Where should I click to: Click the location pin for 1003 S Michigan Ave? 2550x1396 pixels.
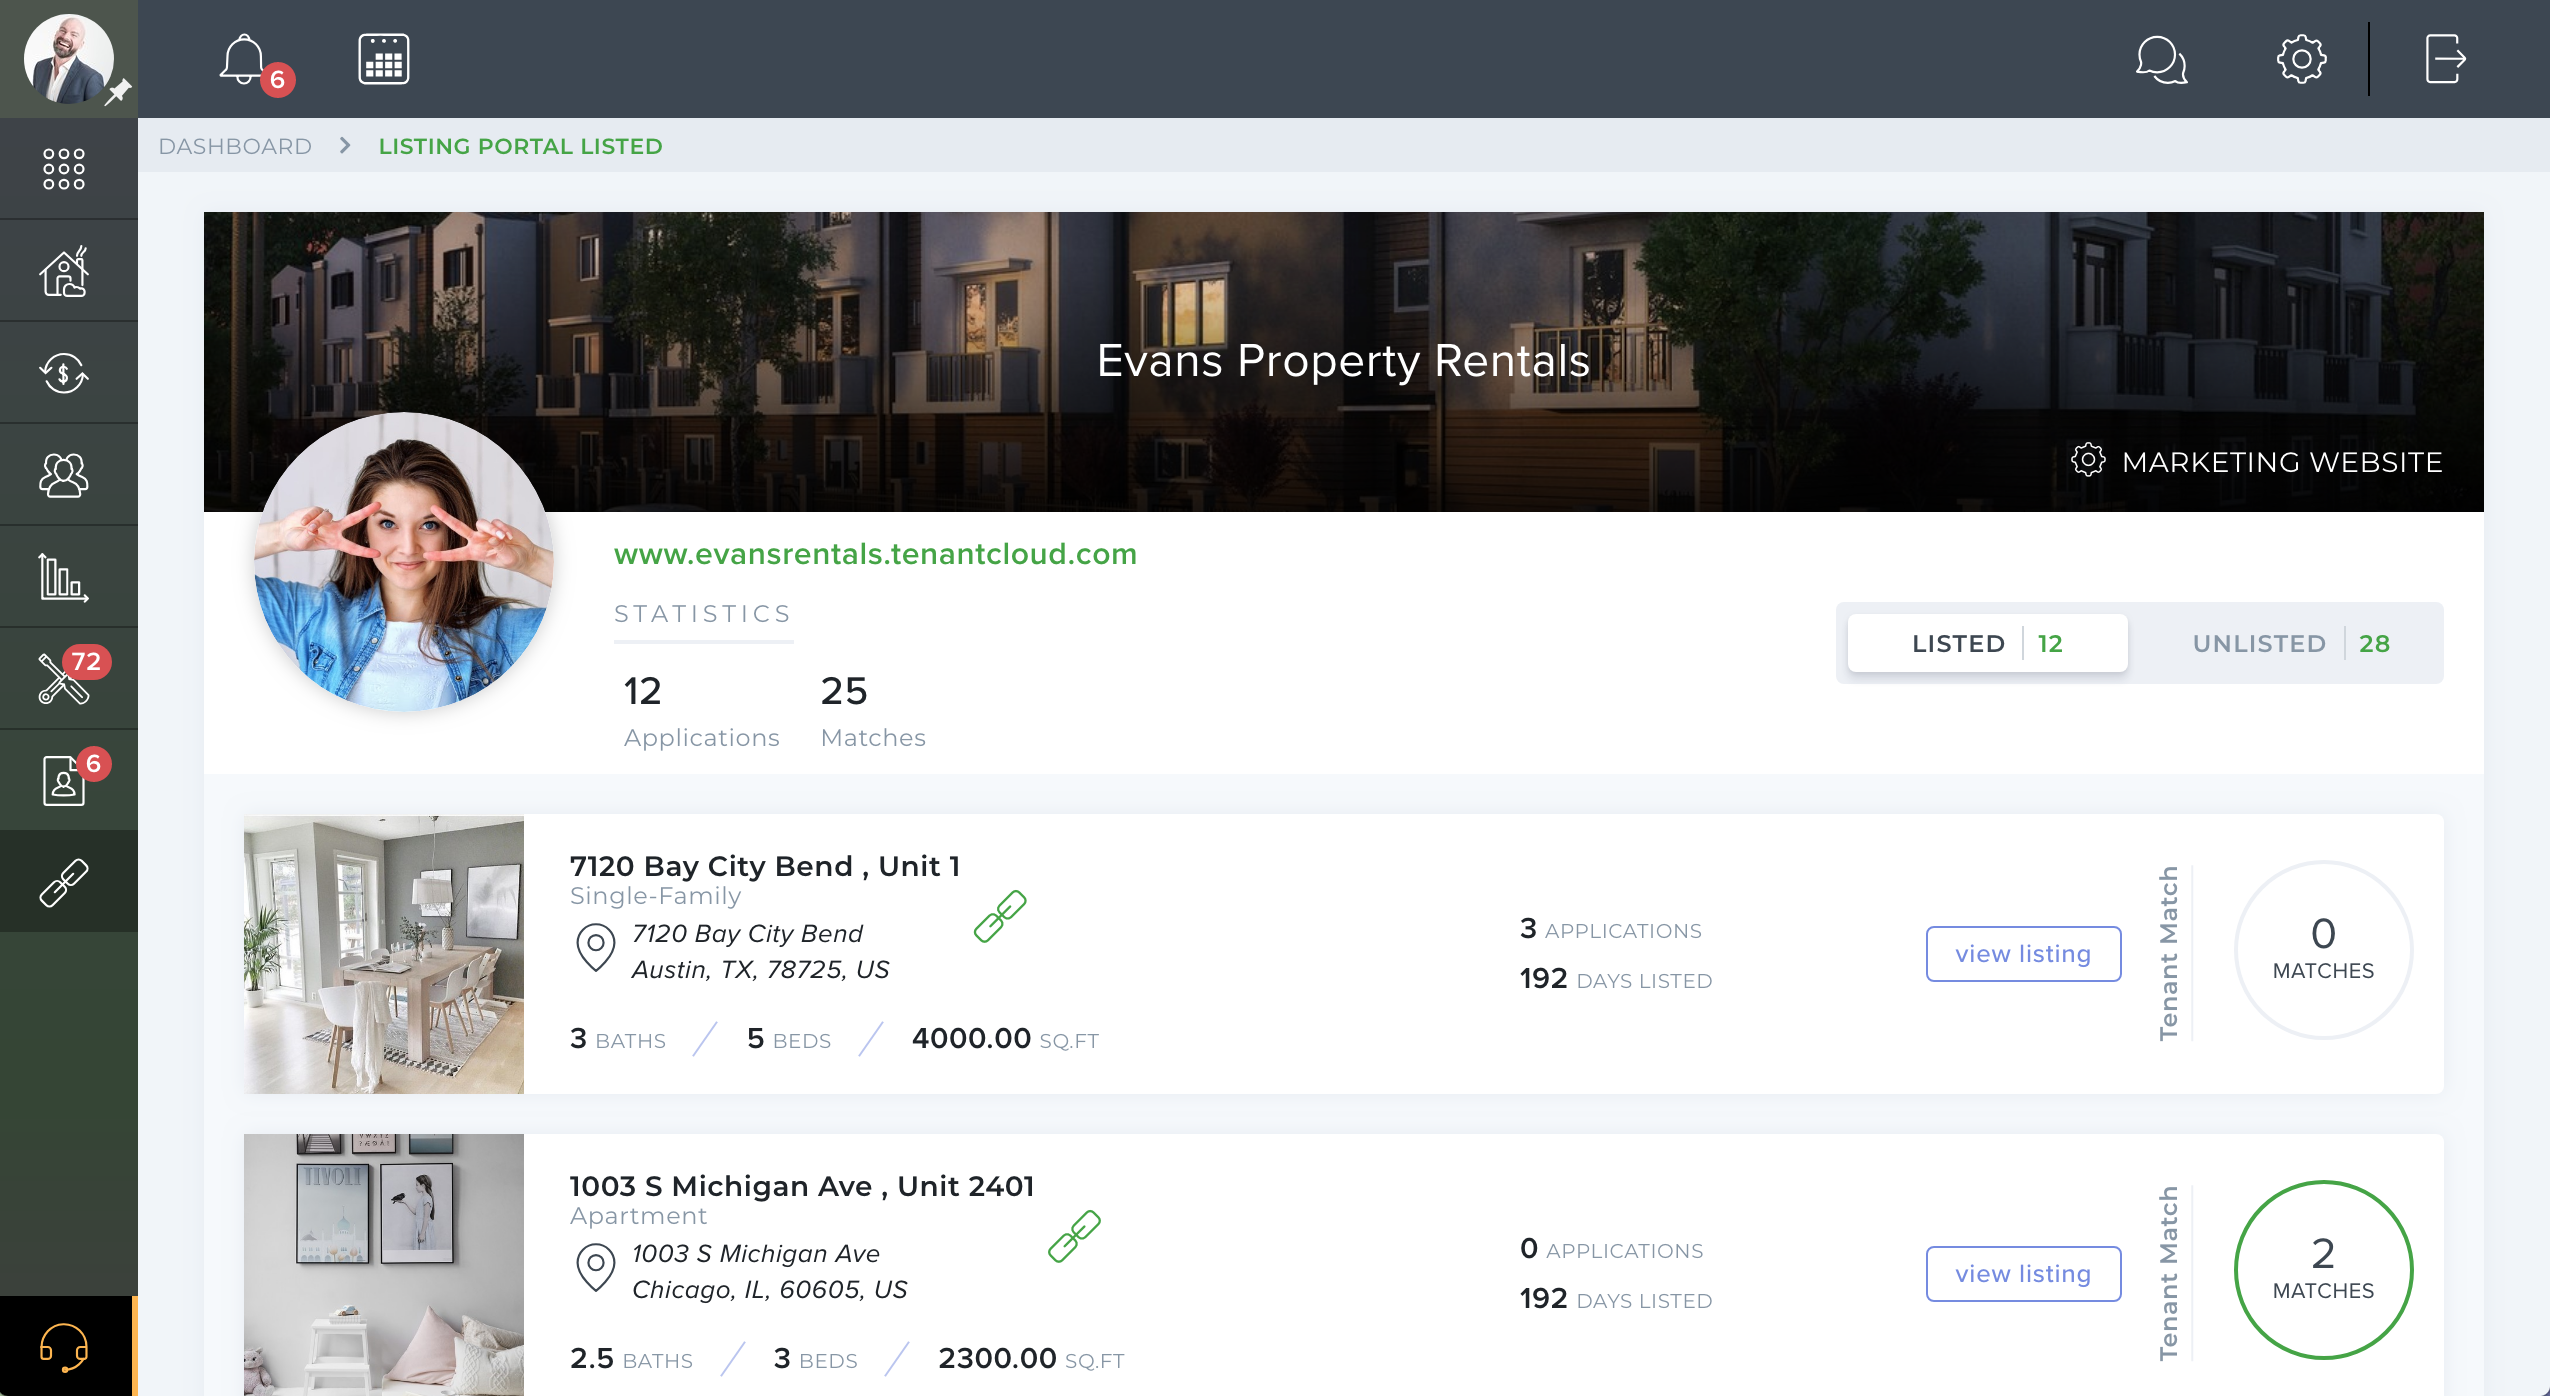[595, 1267]
